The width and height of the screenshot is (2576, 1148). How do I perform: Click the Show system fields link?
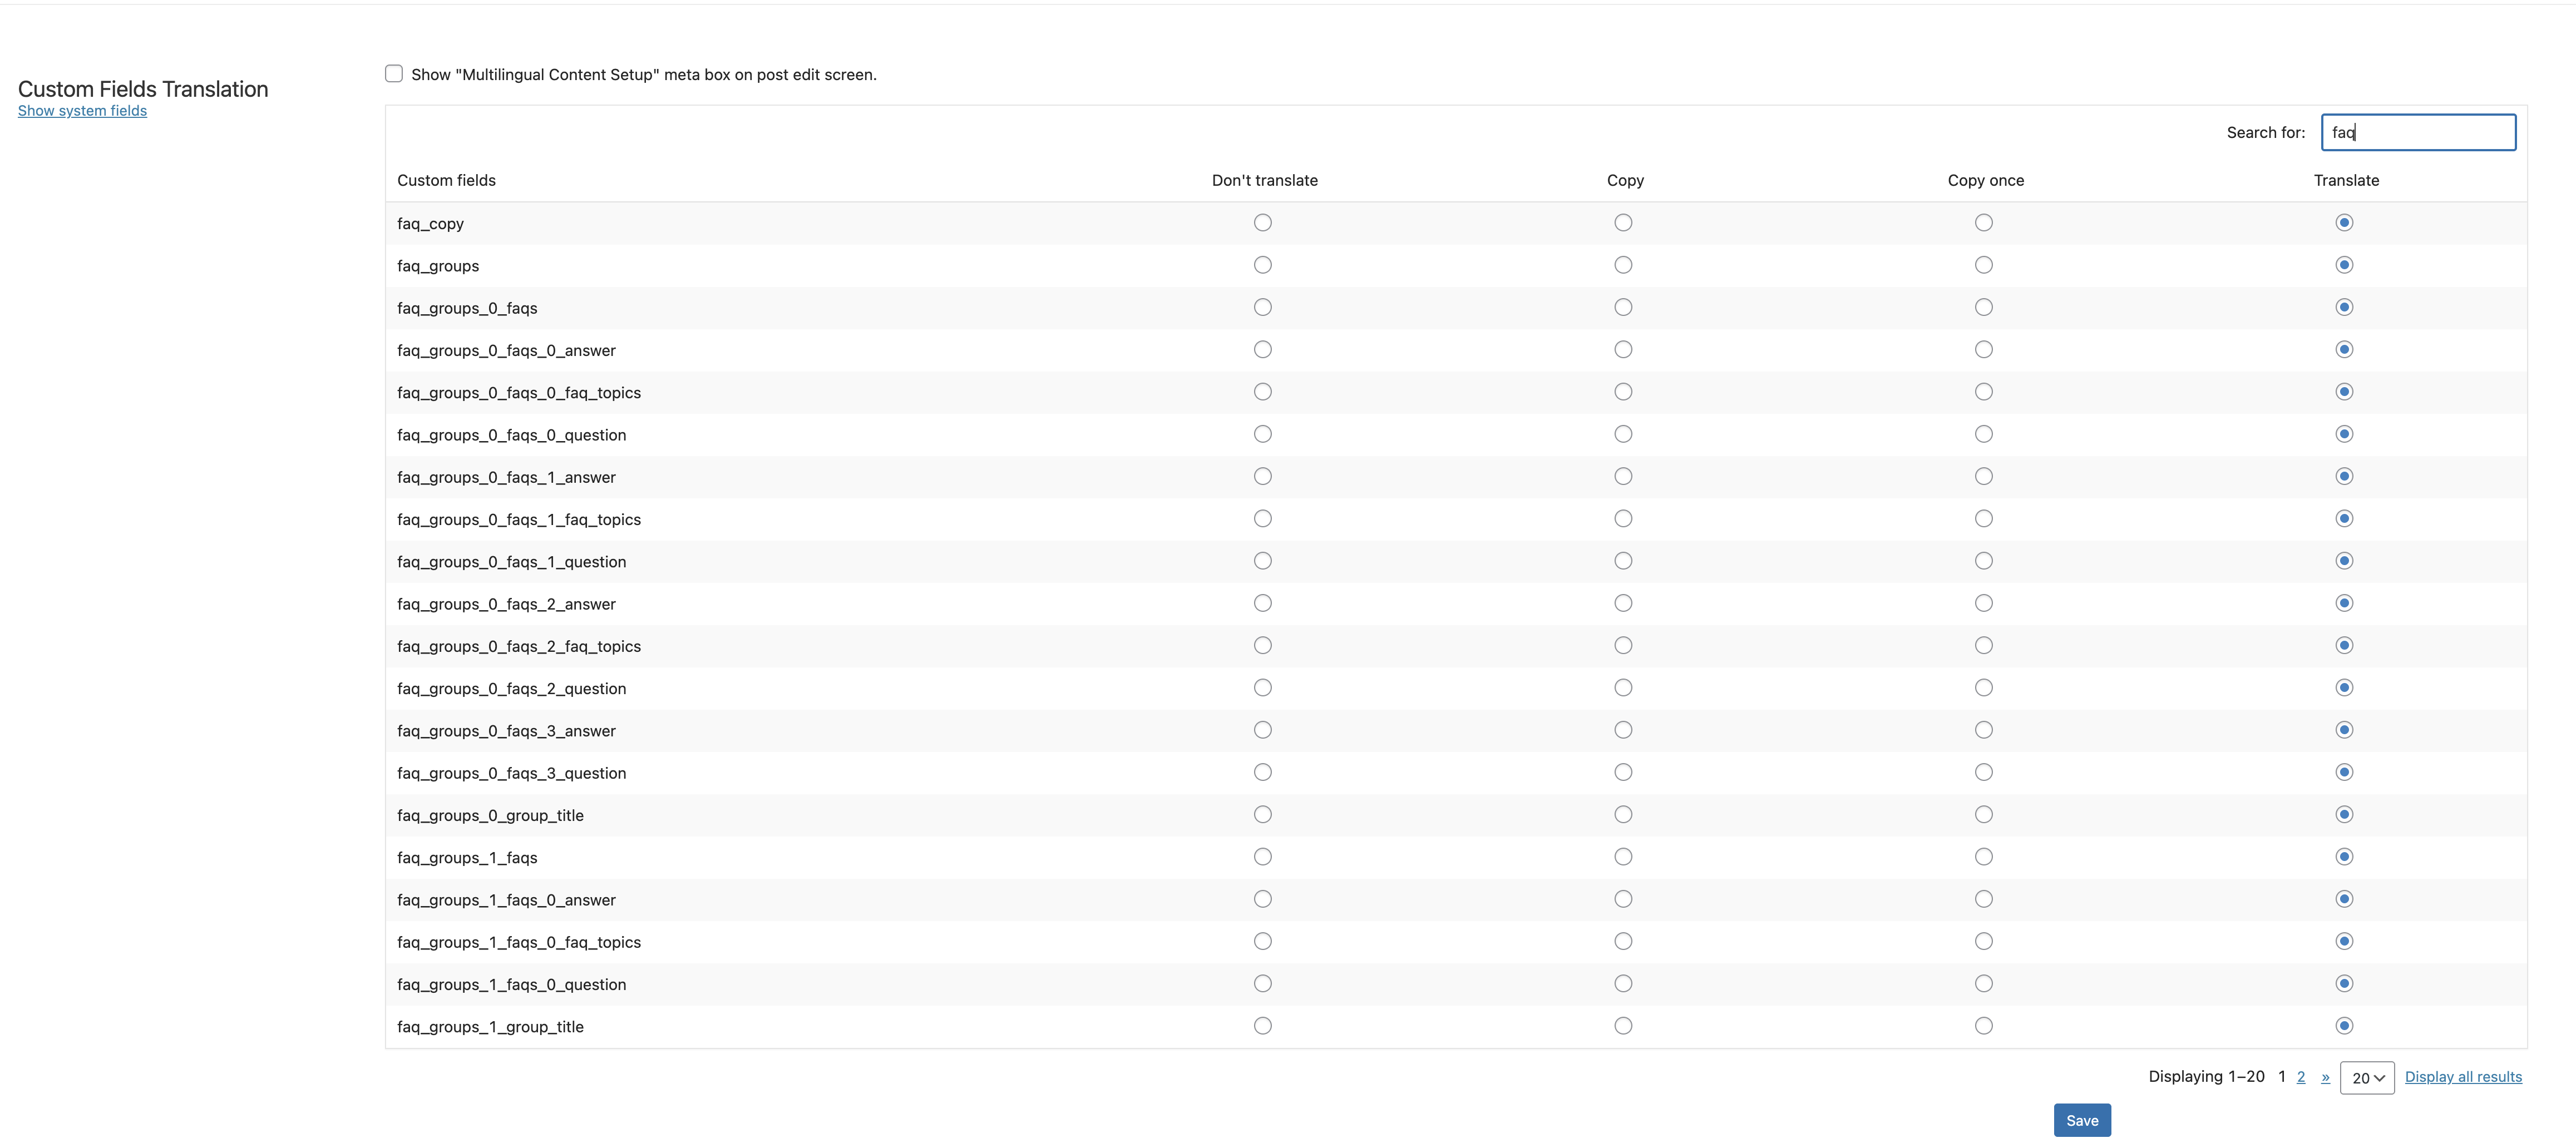point(82,111)
